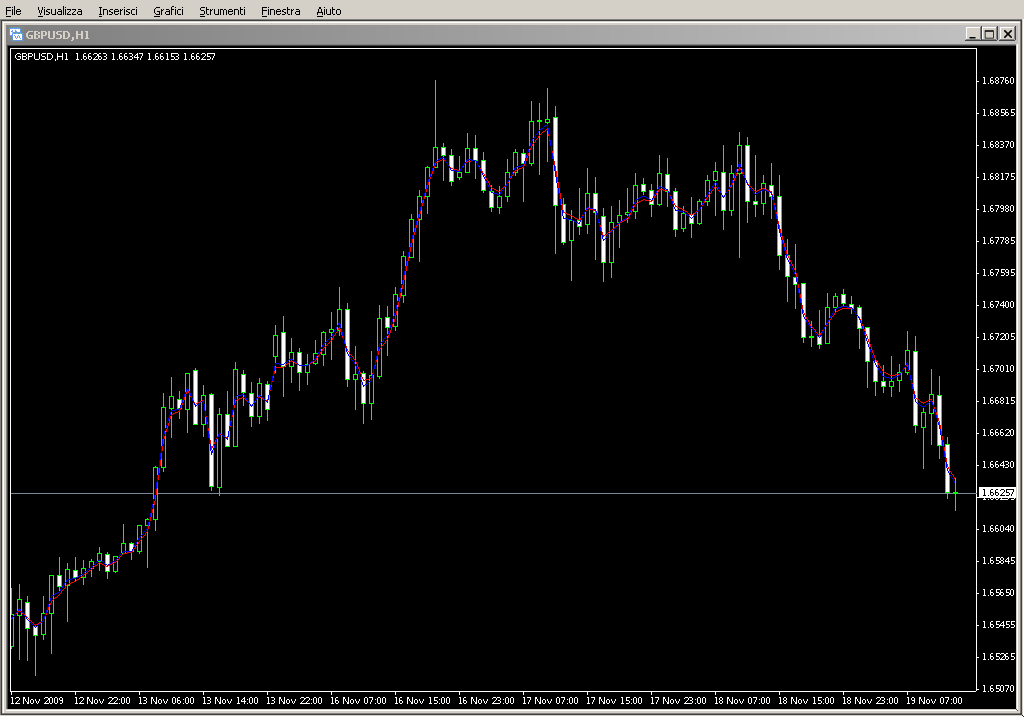The image size is (1024, 717).
Task: Click the 1.67205 price axis label
Action: (x=999, y=337)
